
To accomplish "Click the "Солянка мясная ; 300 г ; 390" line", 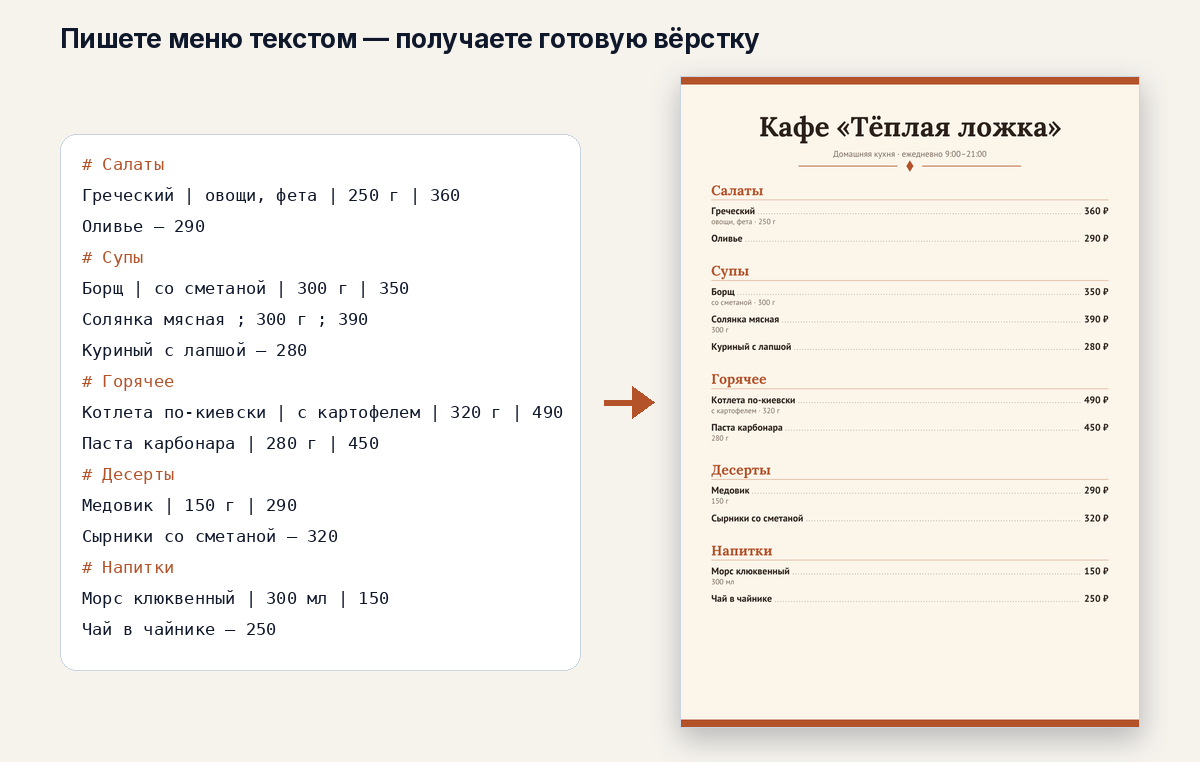I will [225, 319].
